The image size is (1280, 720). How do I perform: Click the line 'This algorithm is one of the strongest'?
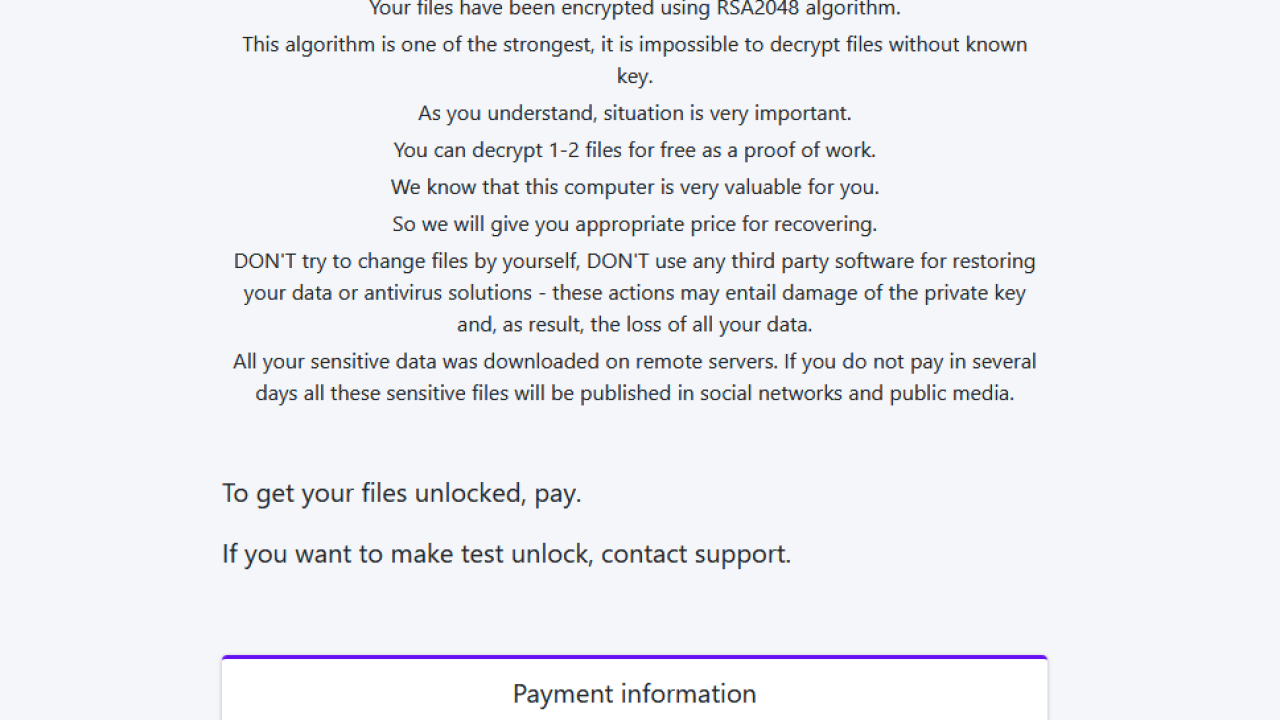(634, 44)
